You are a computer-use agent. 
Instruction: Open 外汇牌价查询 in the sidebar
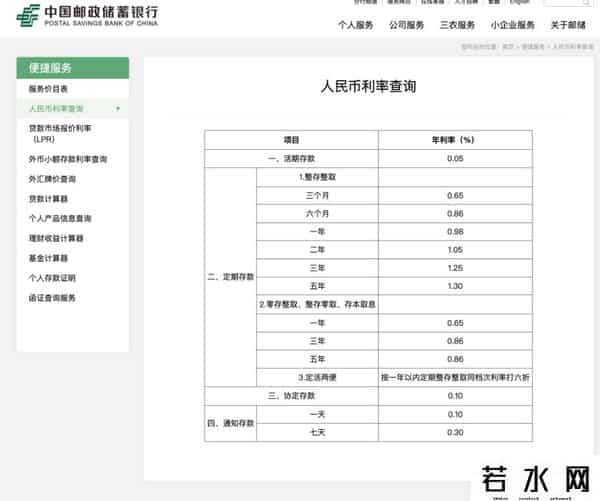(52, 179)
